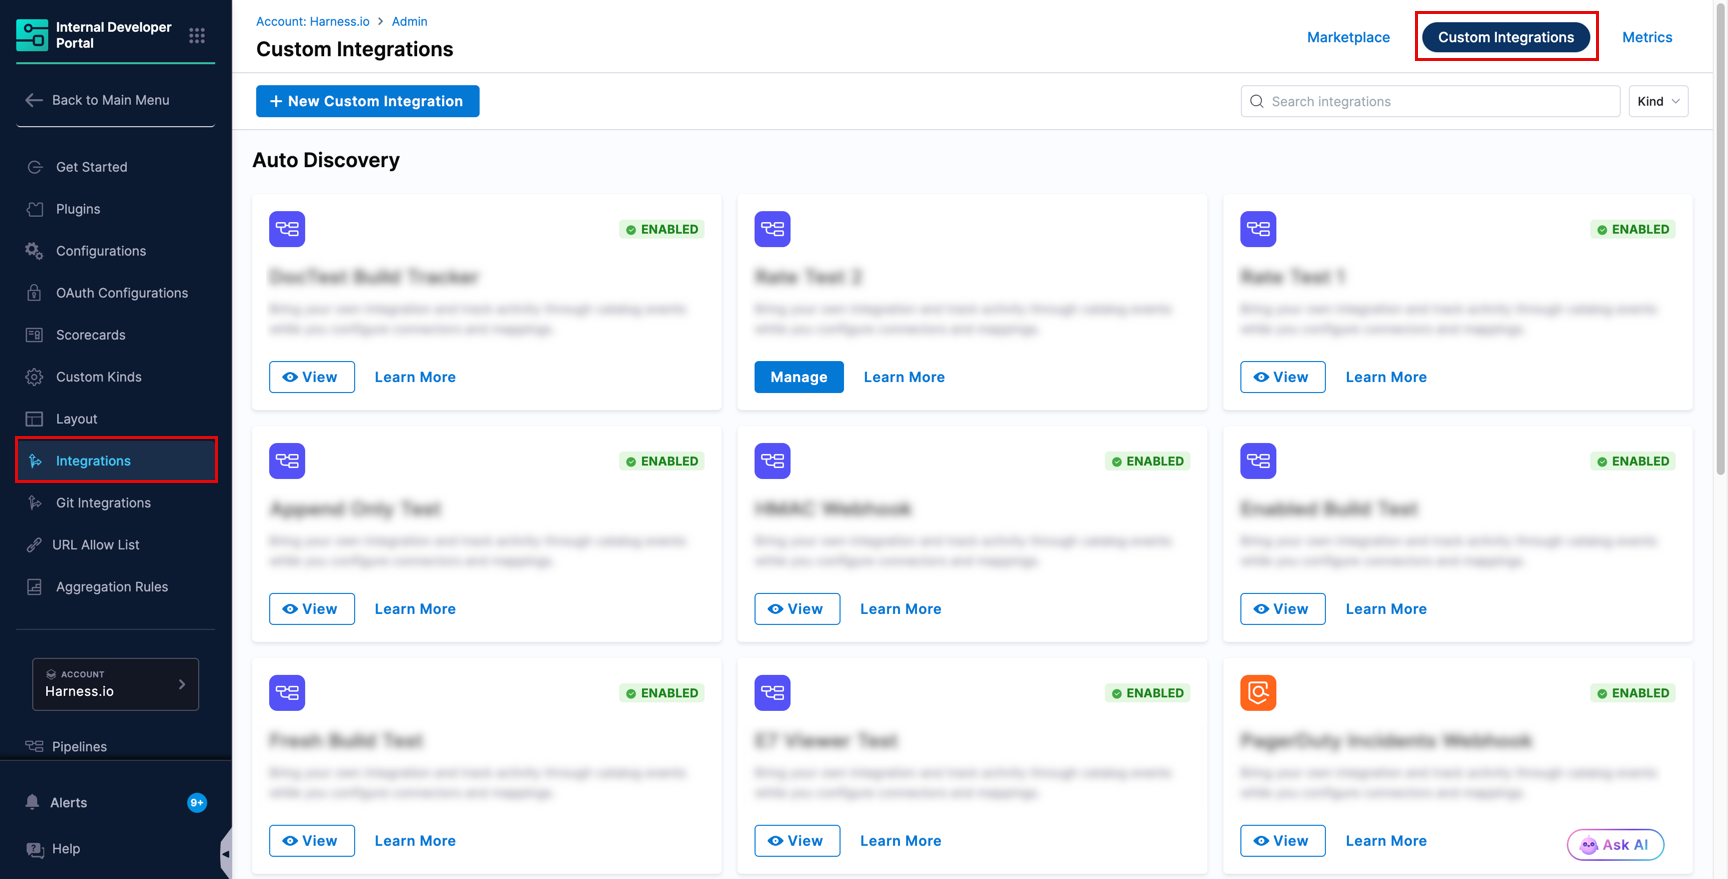The height and width of the screenshot is (879, 1728).
Task: Open the Metrics tab
Action: [1647, 37]
